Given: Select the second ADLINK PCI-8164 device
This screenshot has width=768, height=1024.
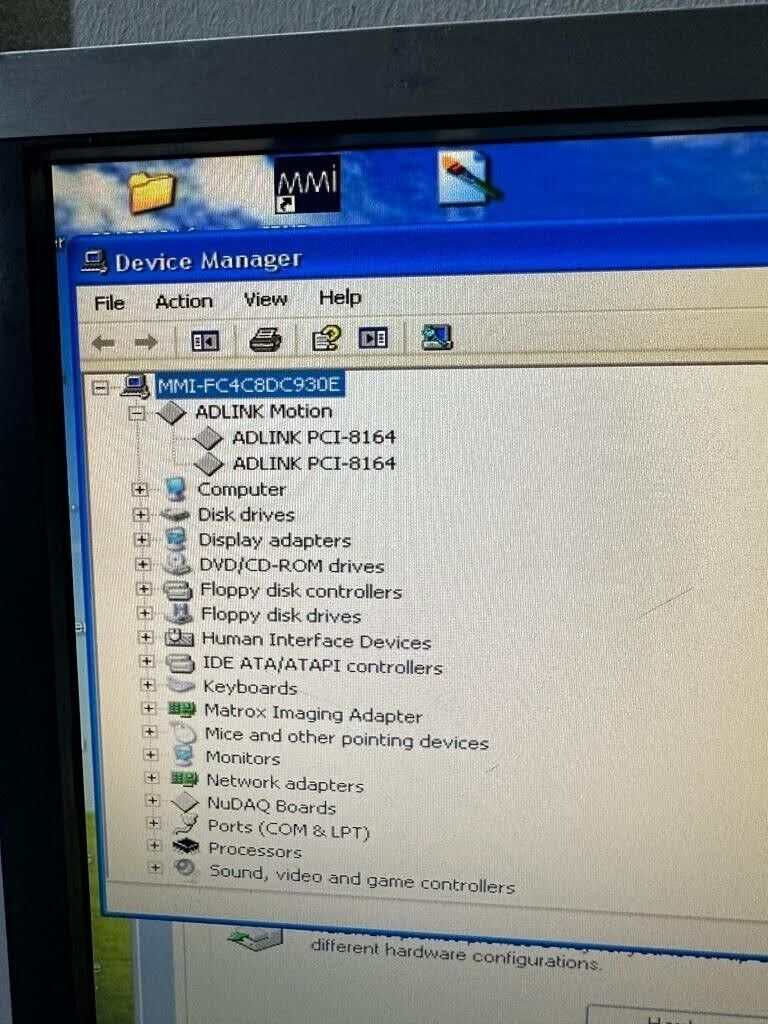Looking at the screenshot, I should pyautogui.click(x=314, y=463).
